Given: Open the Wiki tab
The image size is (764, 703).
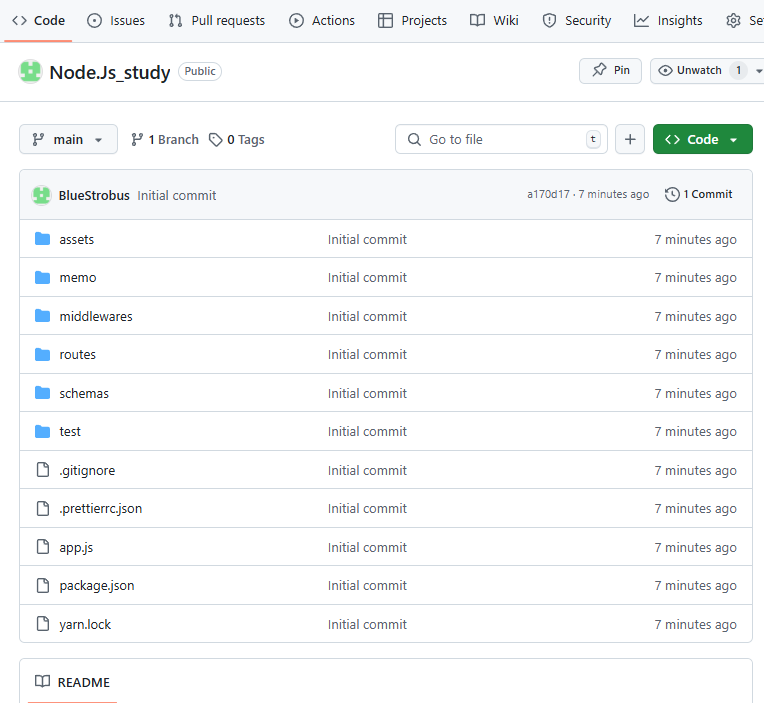Looking at the screenshot, I should pos(494,20).
